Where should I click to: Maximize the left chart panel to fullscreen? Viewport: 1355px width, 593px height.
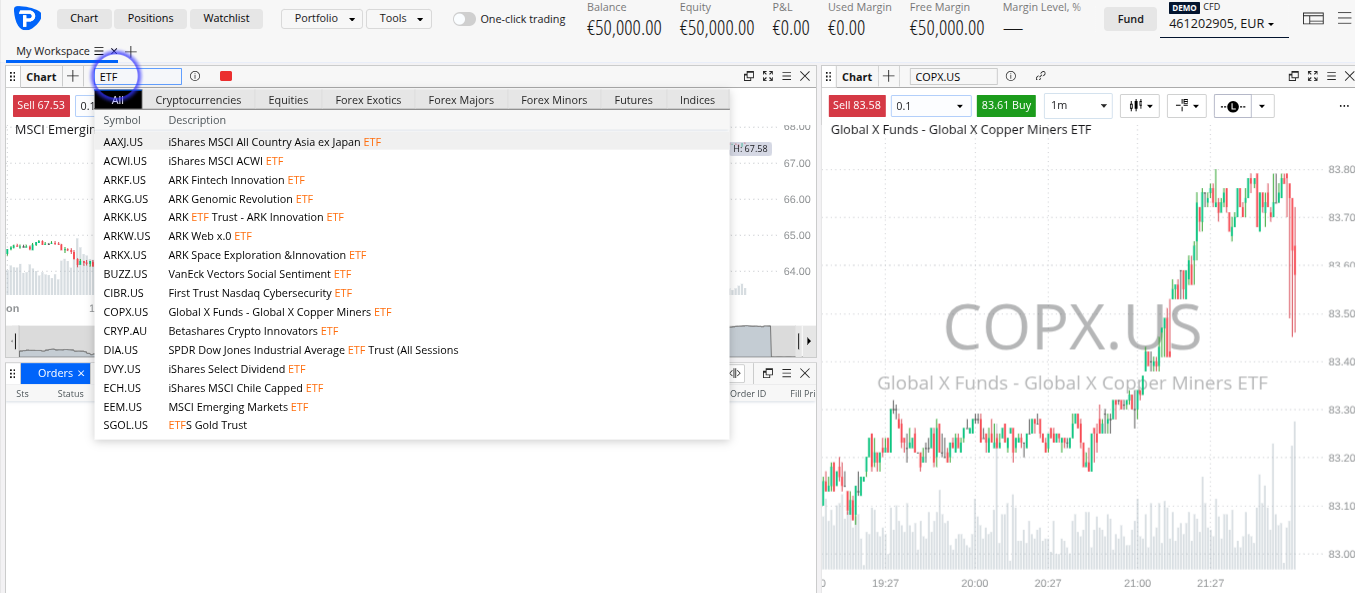click(x=768, y=76)
